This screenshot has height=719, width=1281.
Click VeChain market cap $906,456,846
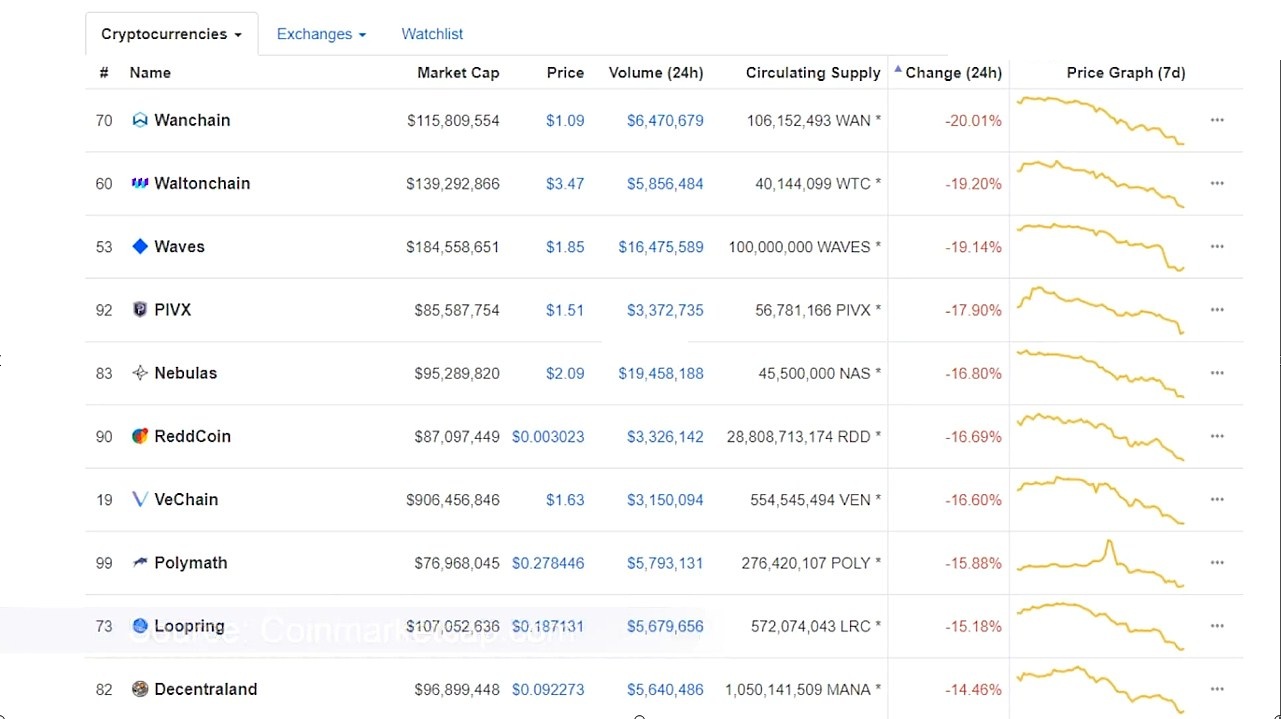point(453,499)
